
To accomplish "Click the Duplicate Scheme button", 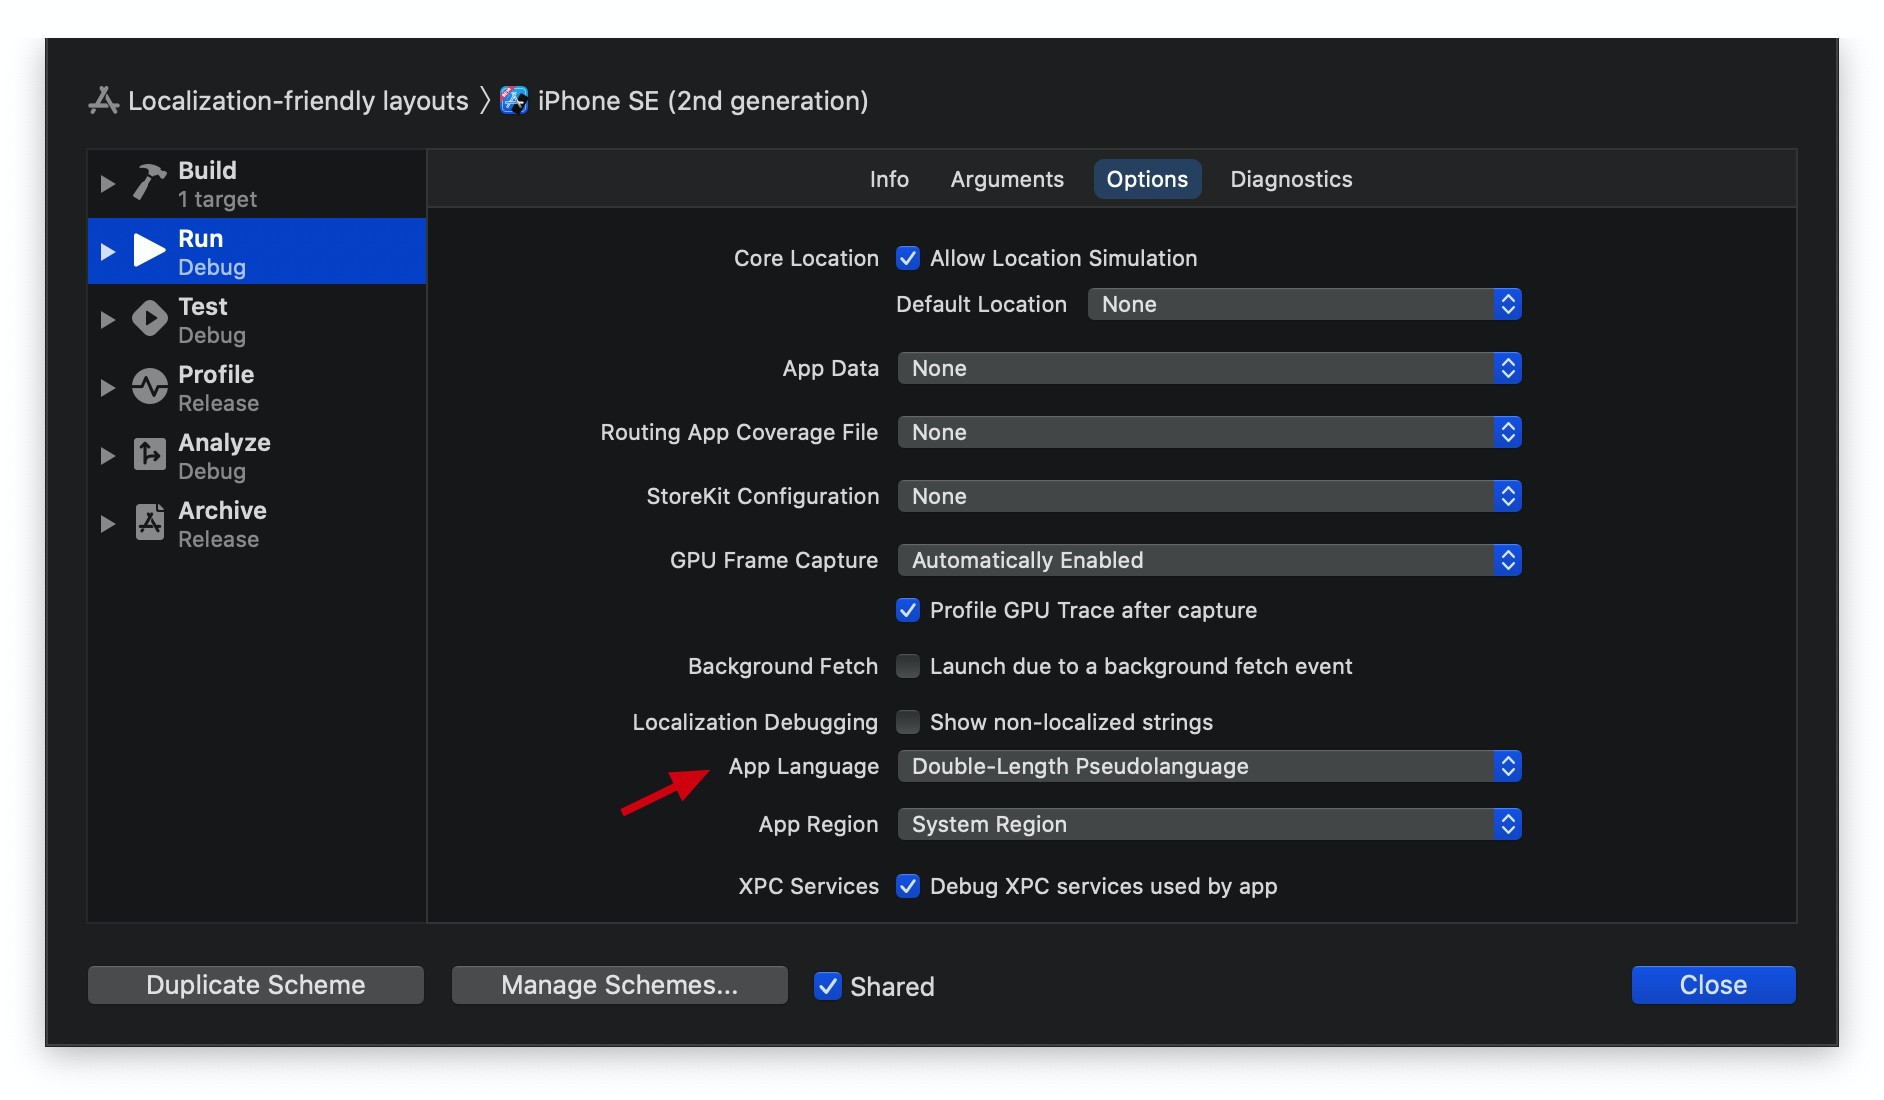I will [x=256, y=985].
